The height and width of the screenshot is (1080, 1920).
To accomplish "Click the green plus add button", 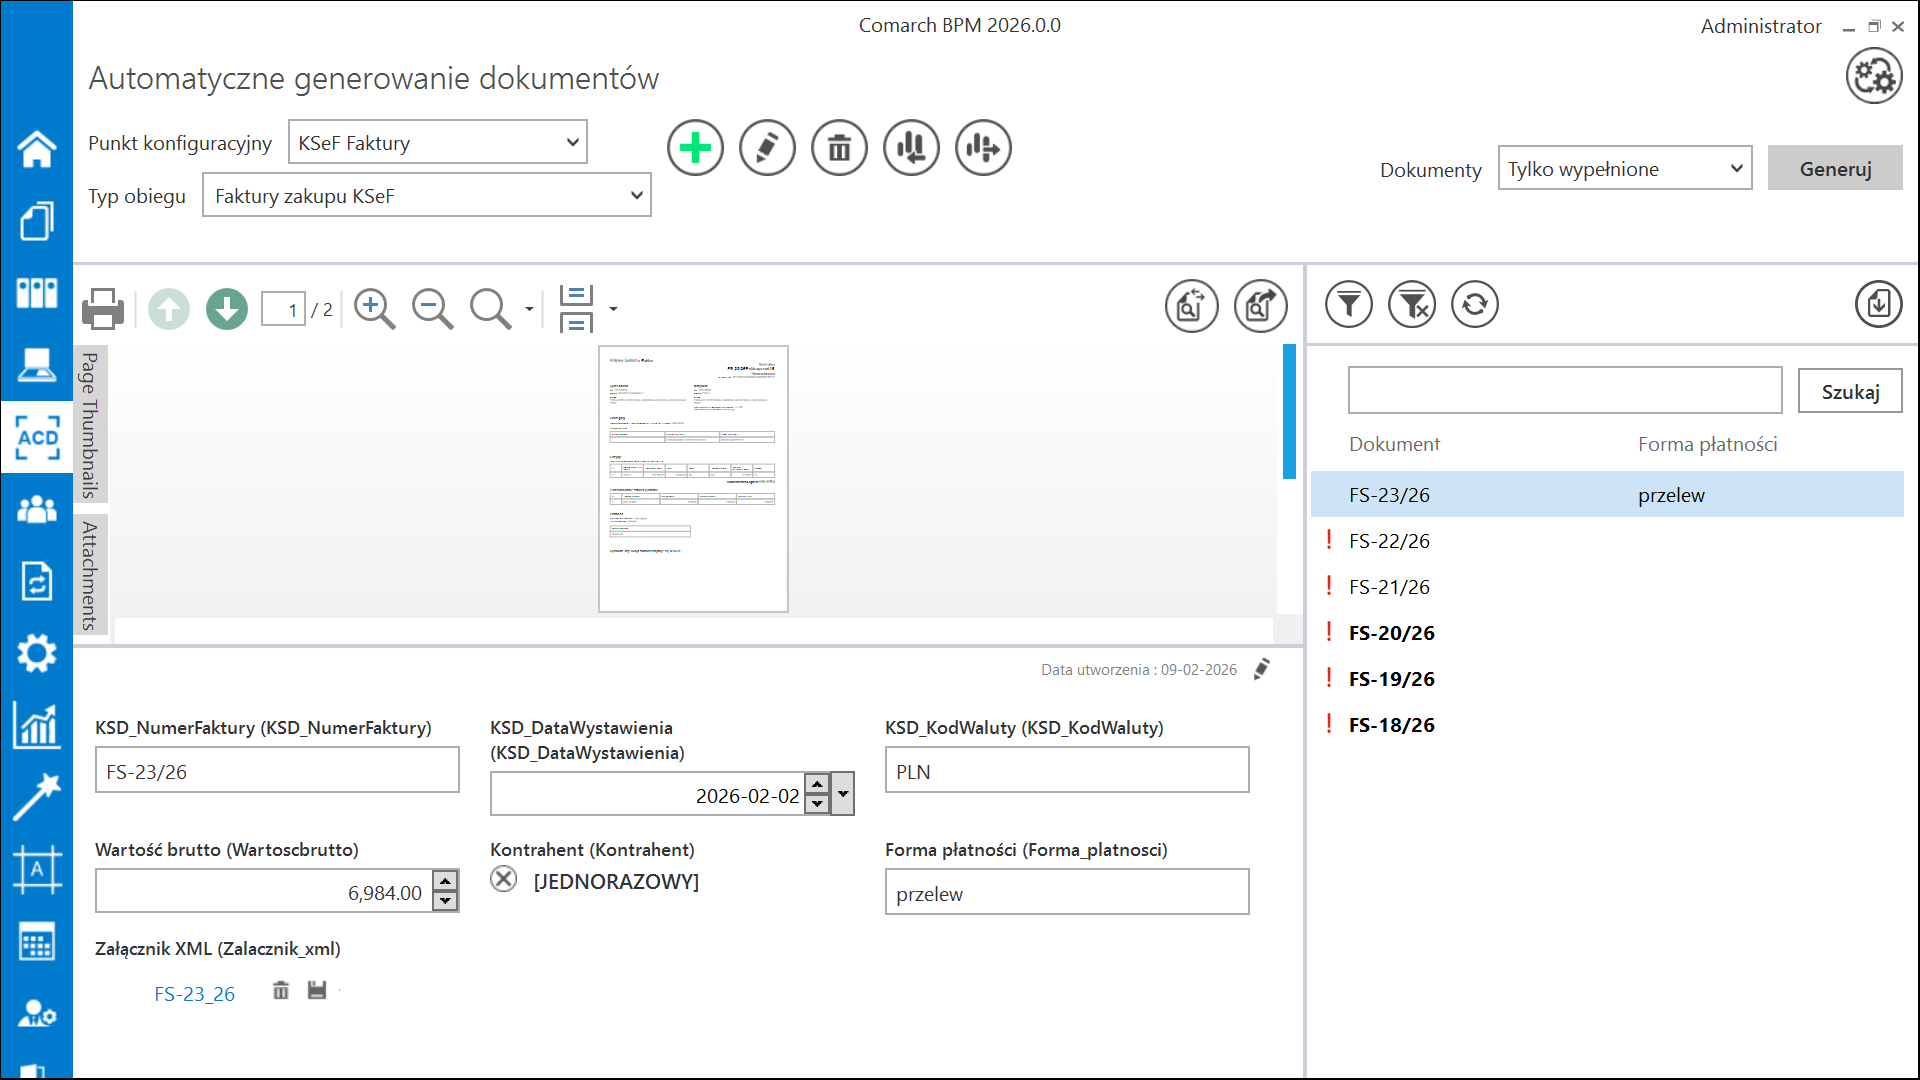I will (695, 148).
